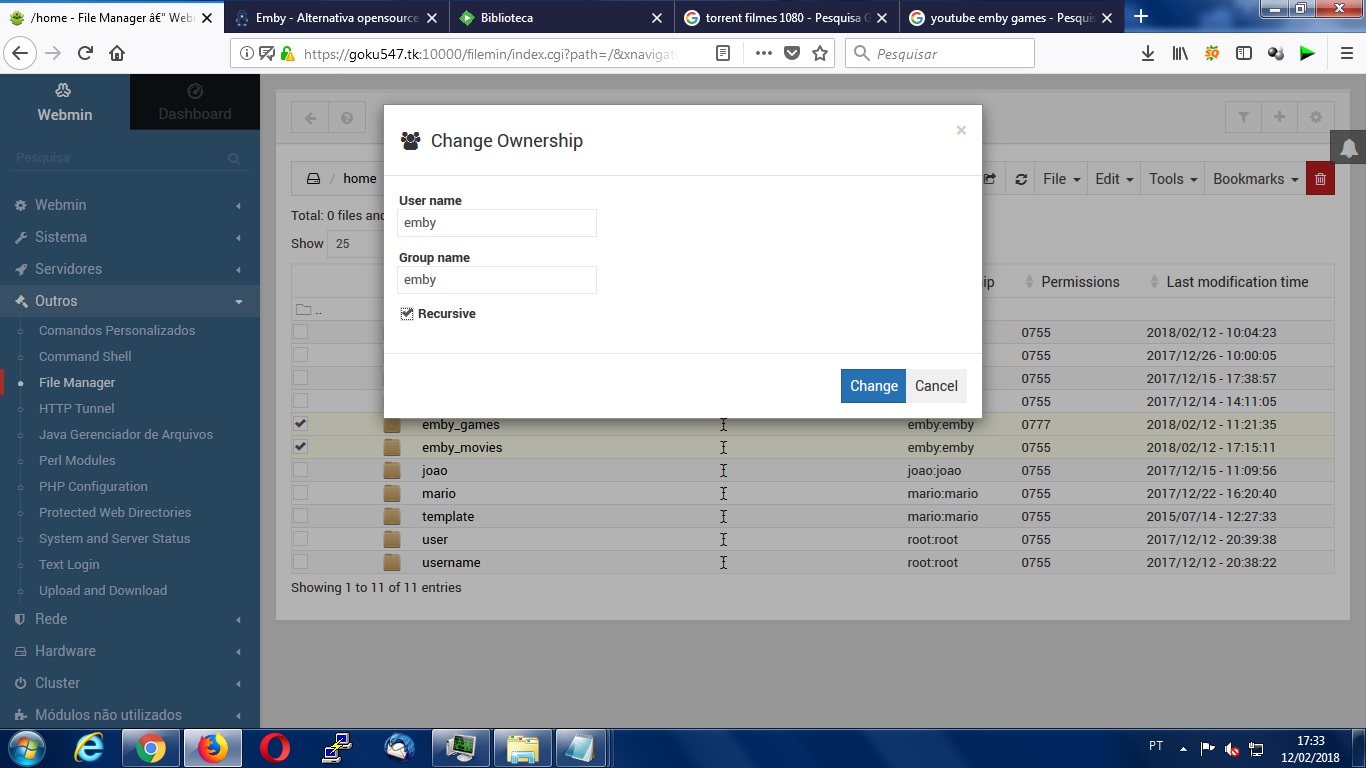
Task: Expand the Servidores sidebar category
Action: click(x=130, y=269)
